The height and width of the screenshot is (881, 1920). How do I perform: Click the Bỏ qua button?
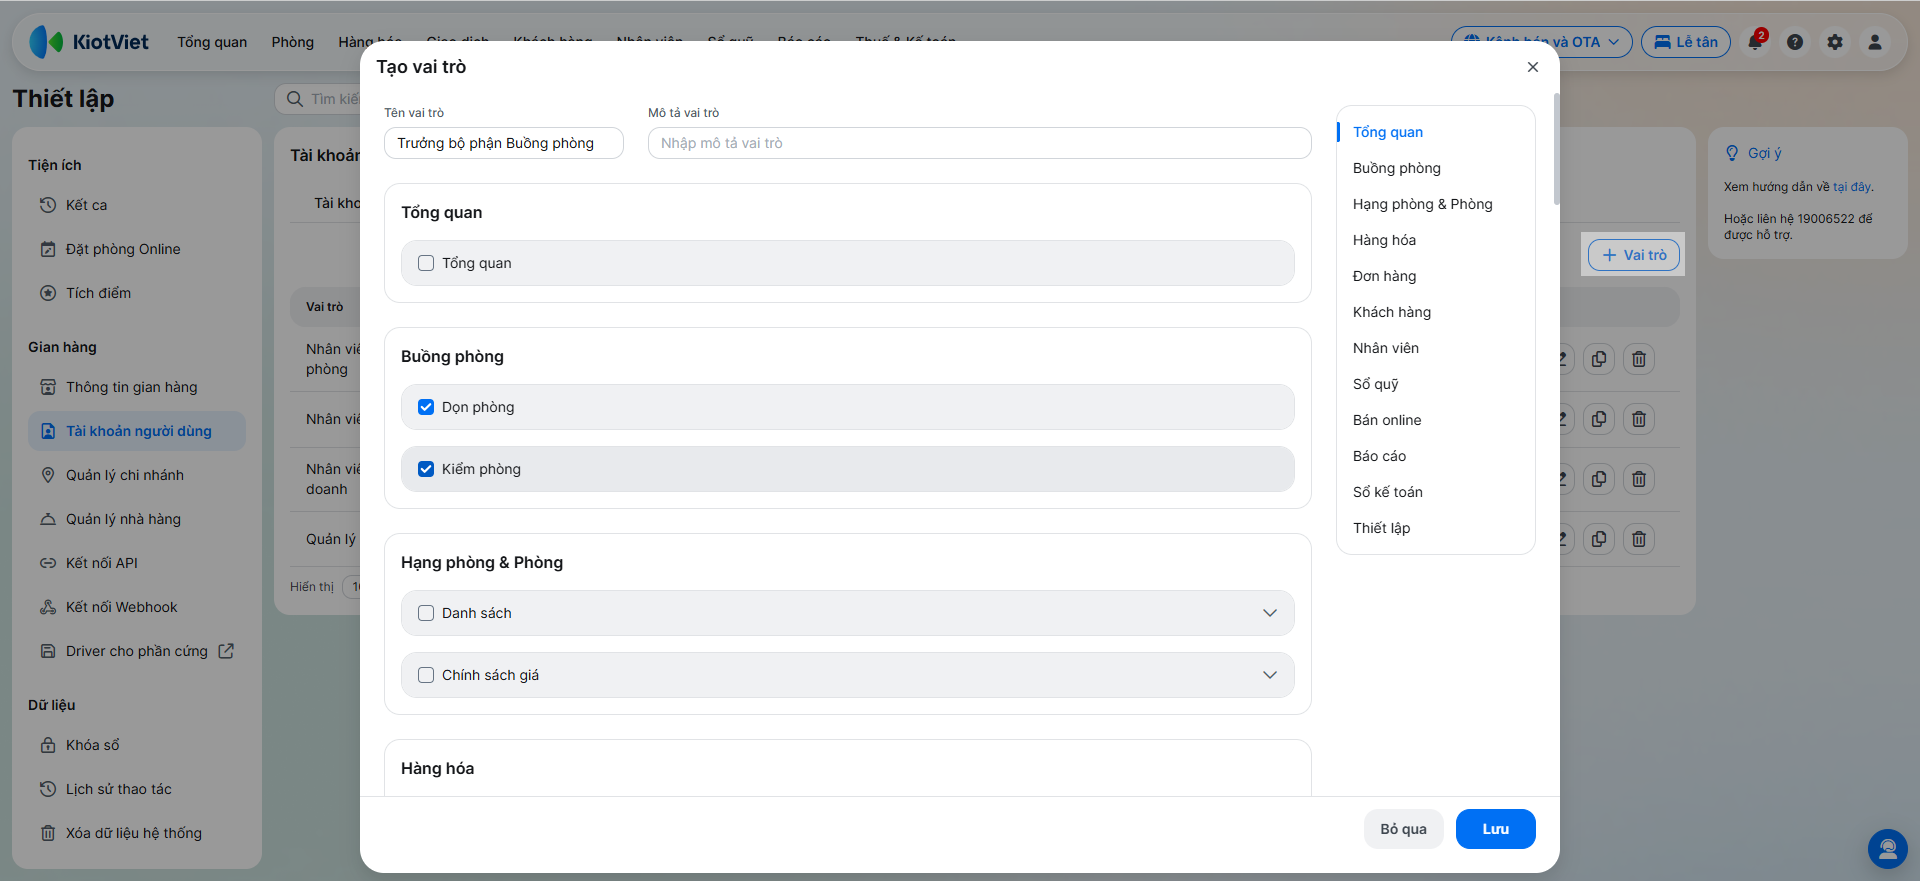1404,829
